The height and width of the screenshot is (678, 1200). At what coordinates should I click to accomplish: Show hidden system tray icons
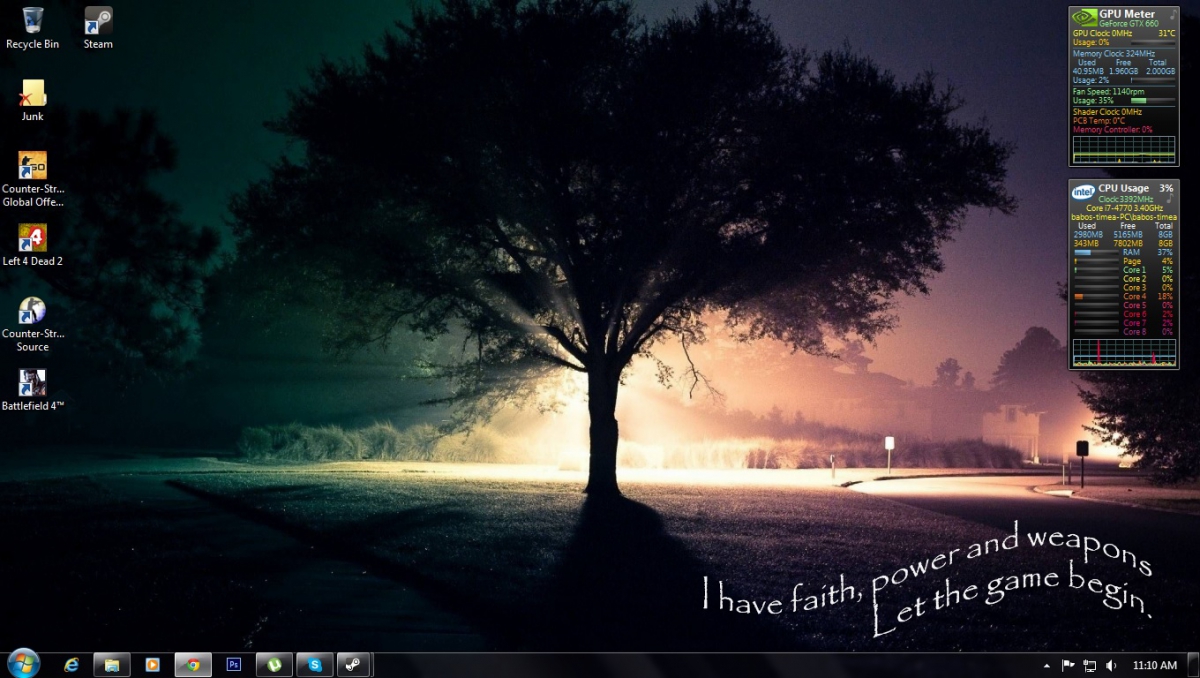click(1047, 665)
